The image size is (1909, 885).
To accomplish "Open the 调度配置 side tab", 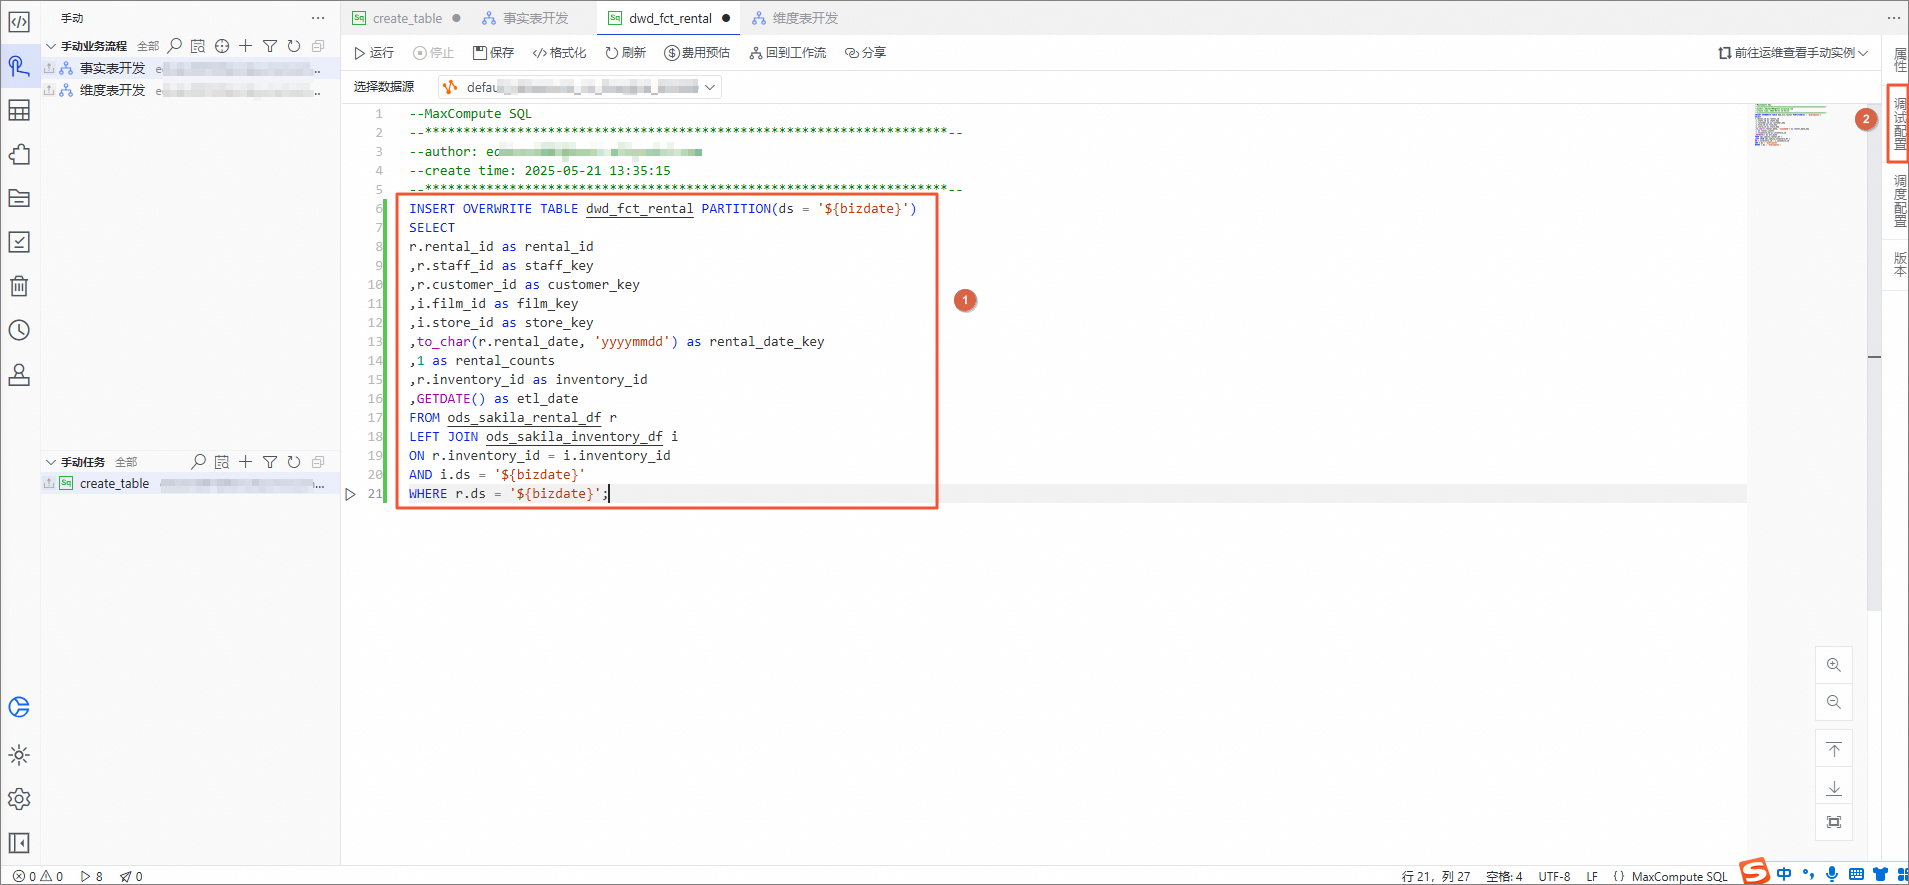I will (1899, 201).
